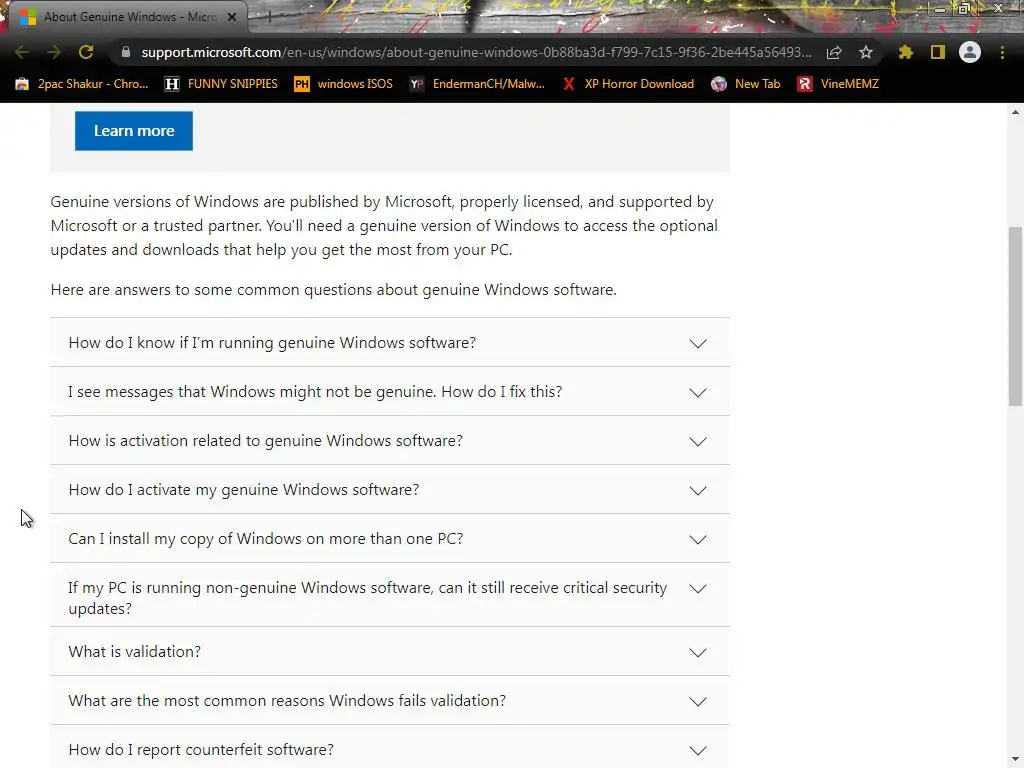Open a new tab with the plus button
Screen dimensions: 1024x768
pyautogui.click(x=270, y=17)
